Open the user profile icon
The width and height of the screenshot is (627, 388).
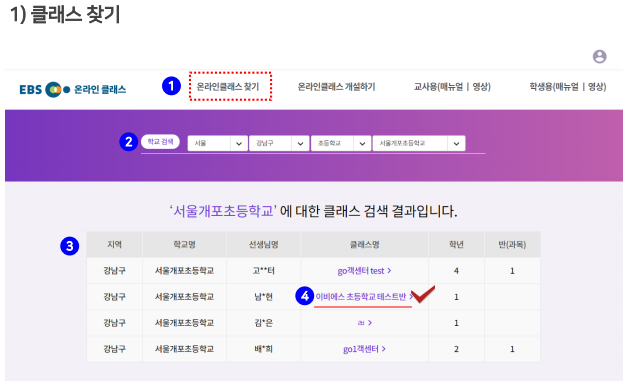(x=599, y=56)
